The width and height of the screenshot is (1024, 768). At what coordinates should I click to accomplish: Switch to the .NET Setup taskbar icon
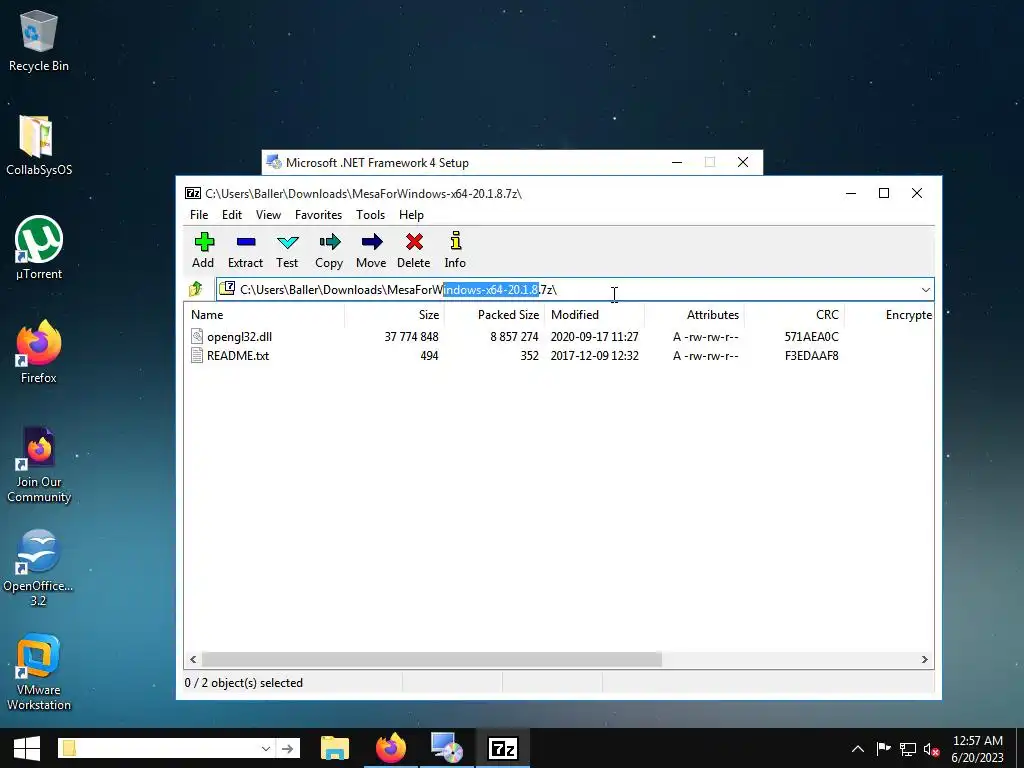447,748
